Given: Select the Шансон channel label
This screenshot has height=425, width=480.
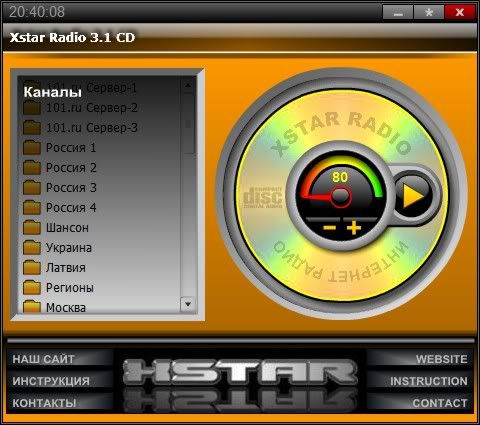Looking at the screenshot, I should coord(67,228).
